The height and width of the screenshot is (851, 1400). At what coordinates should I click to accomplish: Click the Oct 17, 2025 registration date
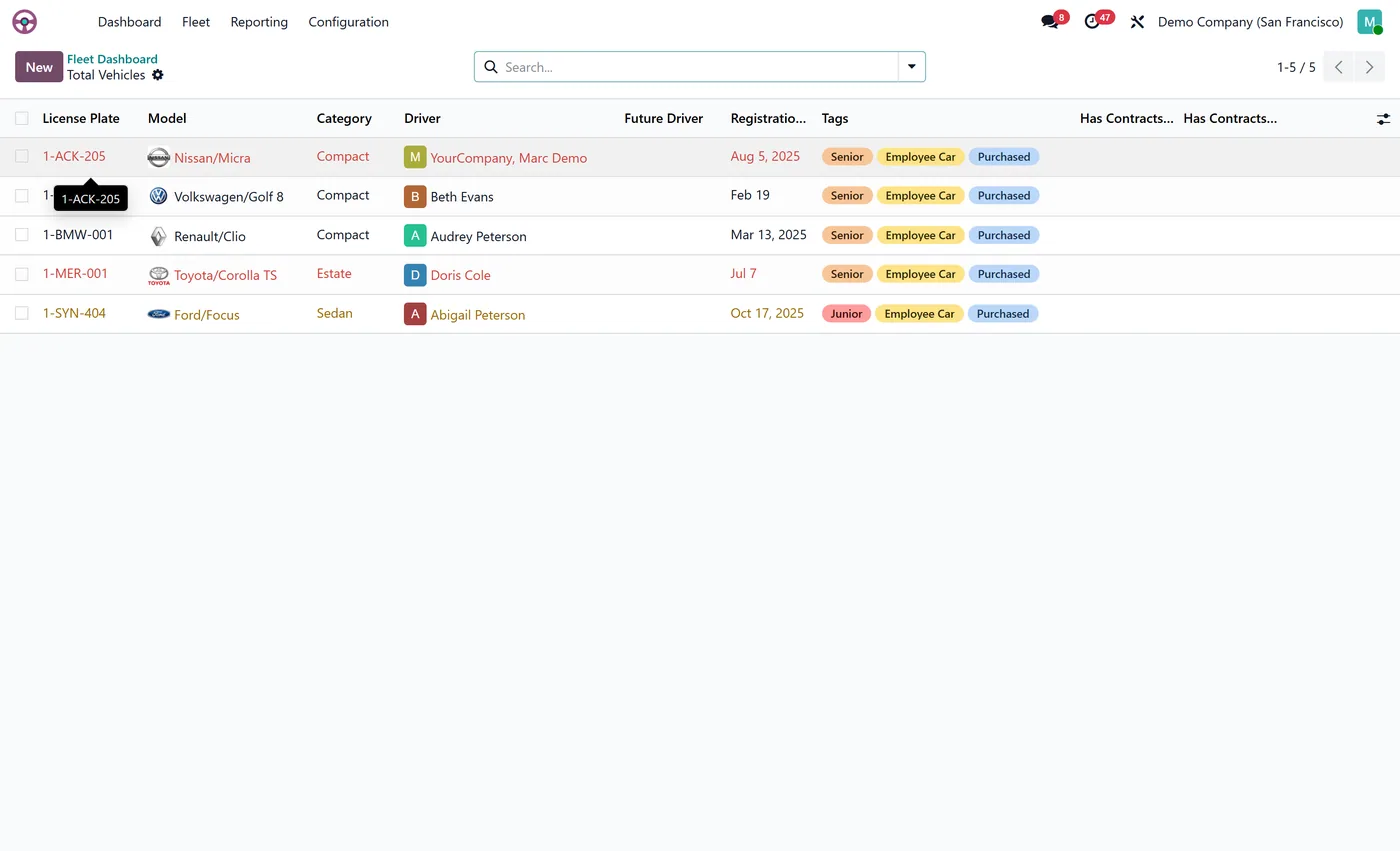tap(767, 313)
